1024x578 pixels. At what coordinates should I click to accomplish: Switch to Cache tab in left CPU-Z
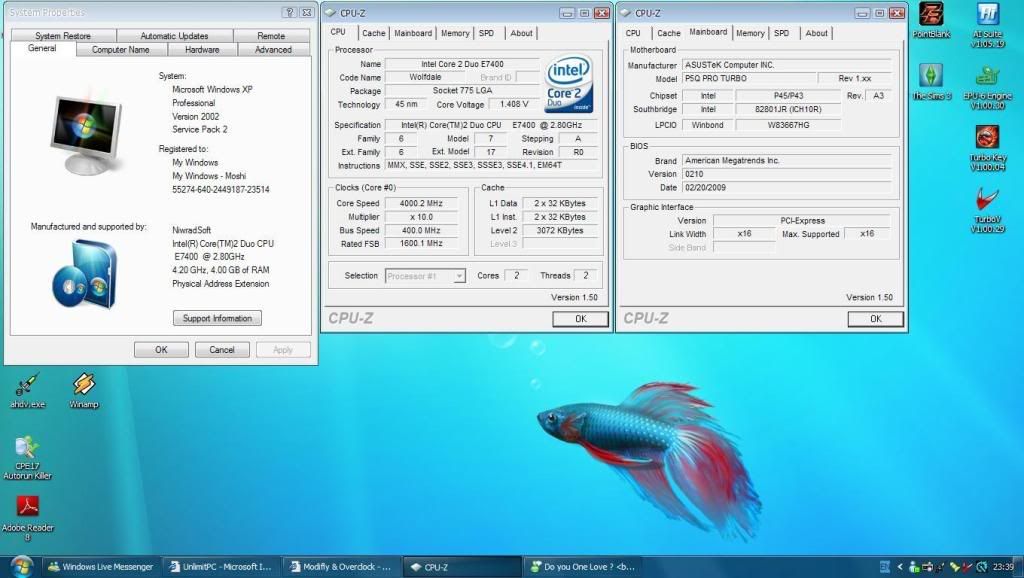click(x=374, y=33)
